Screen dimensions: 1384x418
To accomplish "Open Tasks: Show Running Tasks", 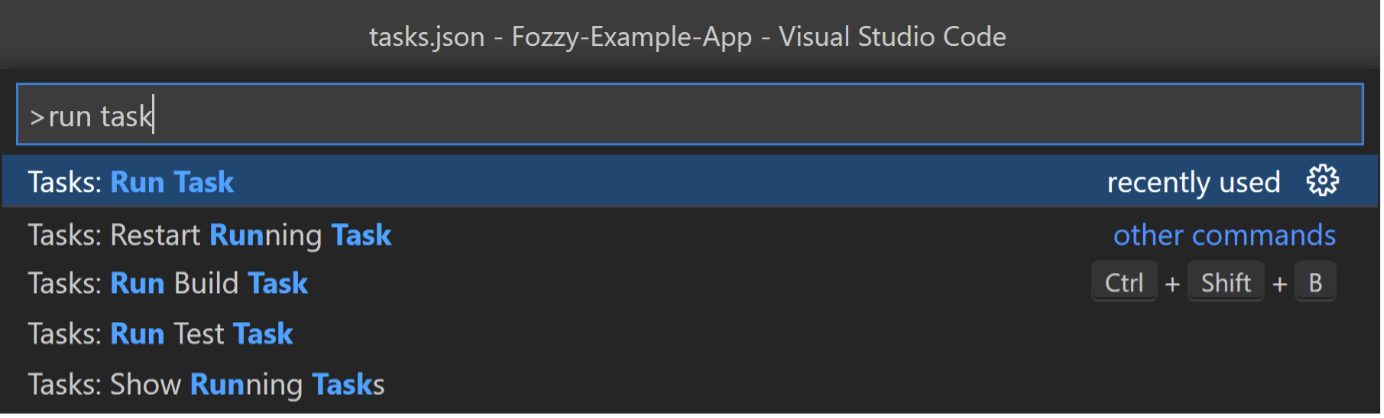I will tap(689, 384).
